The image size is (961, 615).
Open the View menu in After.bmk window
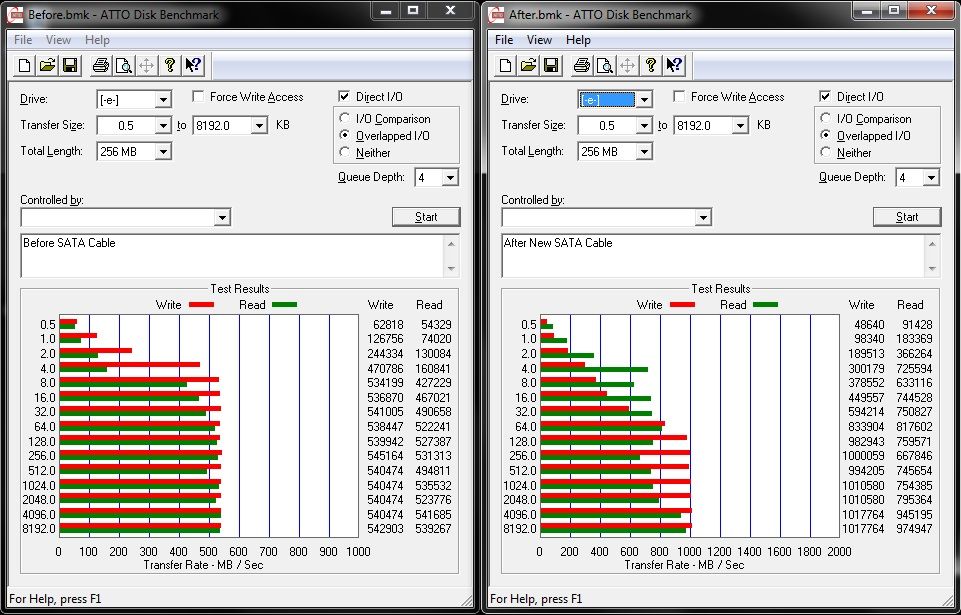click(x=539, y=40)
